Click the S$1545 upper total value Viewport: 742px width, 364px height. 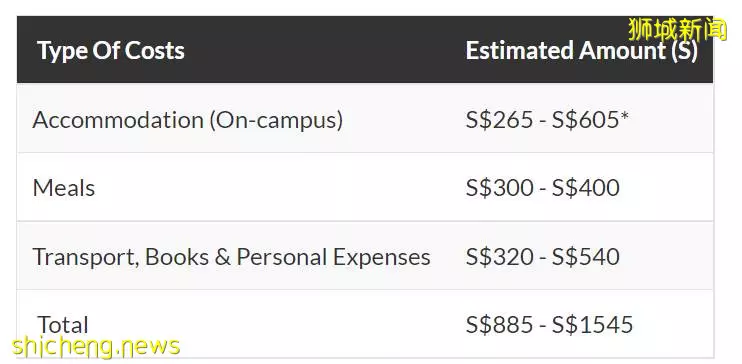[592, 325]
